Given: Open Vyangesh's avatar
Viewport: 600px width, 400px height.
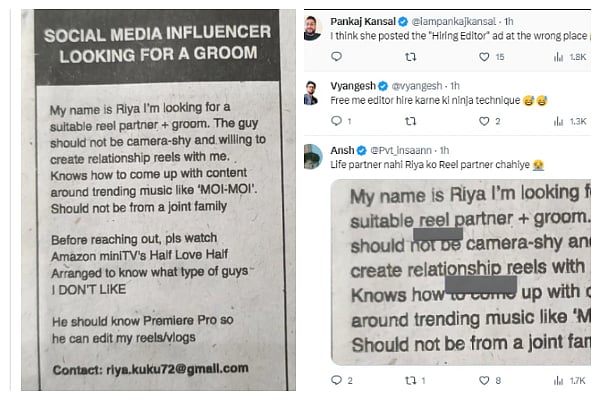Looking at the screenshot, I should click(311, 93).
